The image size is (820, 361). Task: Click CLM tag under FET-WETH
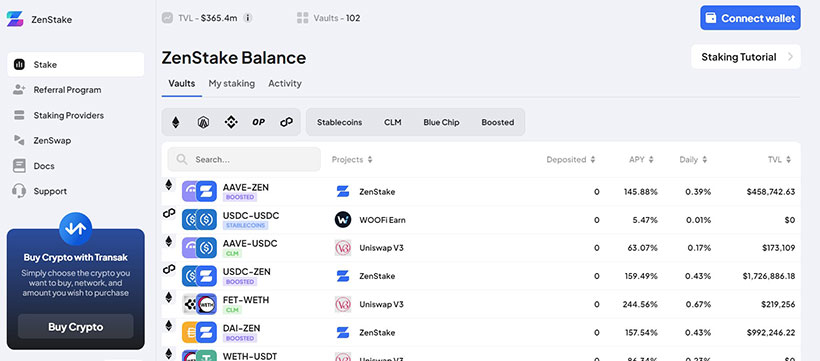coord(231,310)
